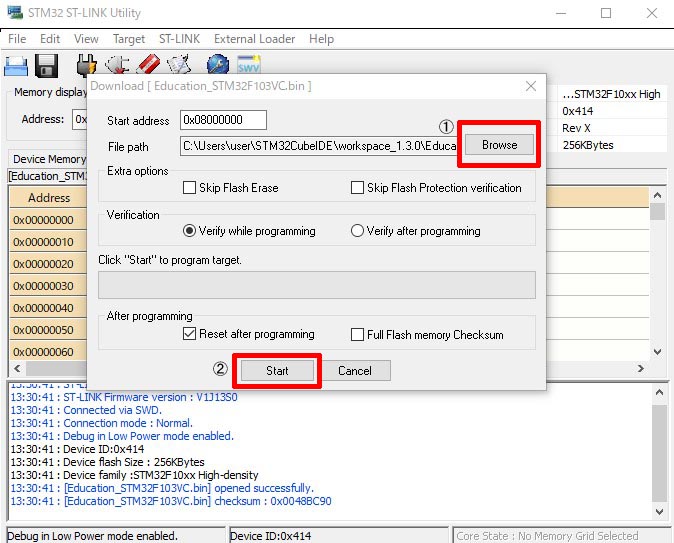Minimize the ST-LINK Utility window
The width and height of the screenshot is (674, 543).
point(561,13)
